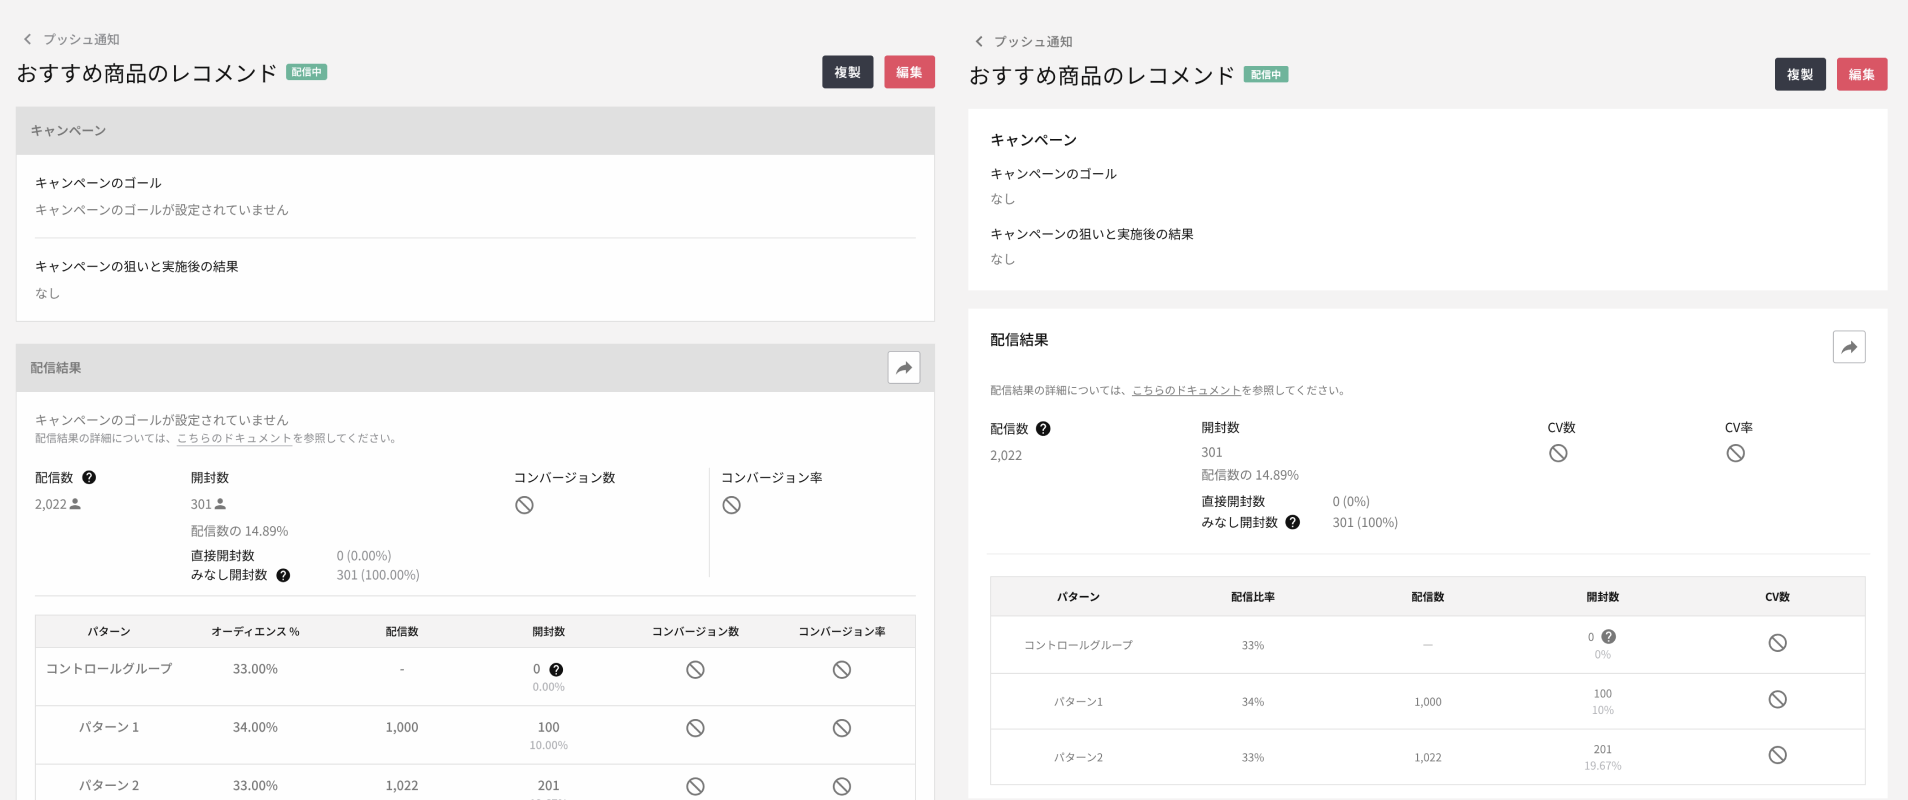Click the person icon beside 2,022 in left panel
The width and height of the screenshot is (1908, 800).
(75, 504)
